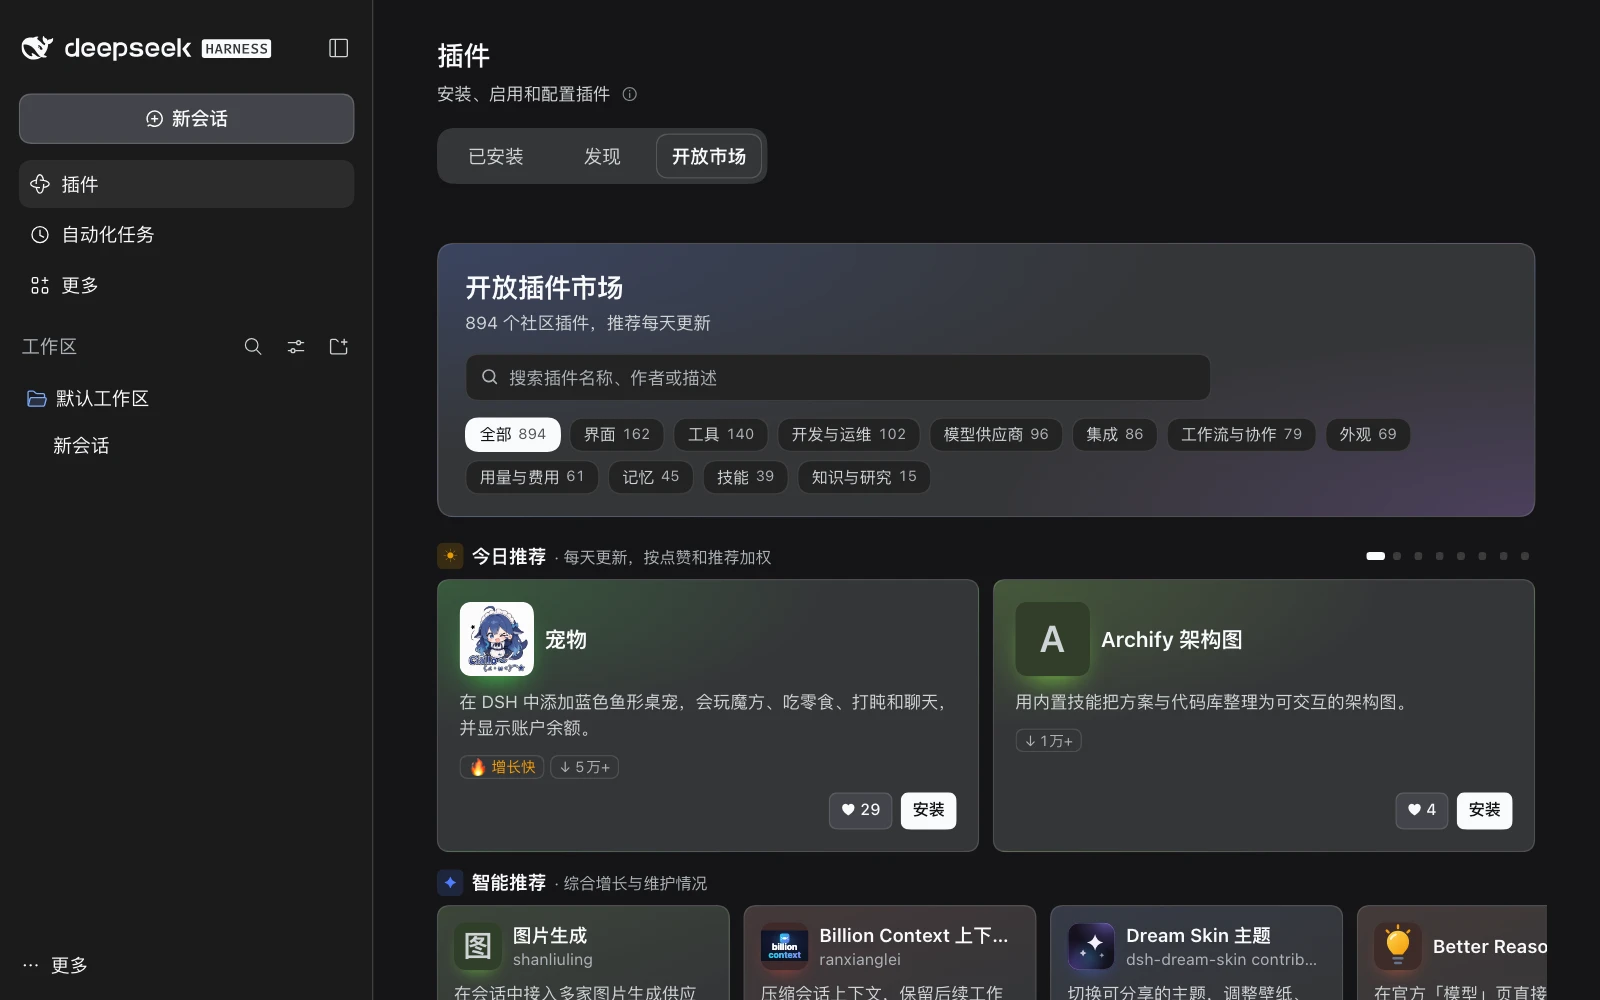Jump to the last carousel page dot
This screenshot has width=1600, height=1000.
(x=1525, y=556)
